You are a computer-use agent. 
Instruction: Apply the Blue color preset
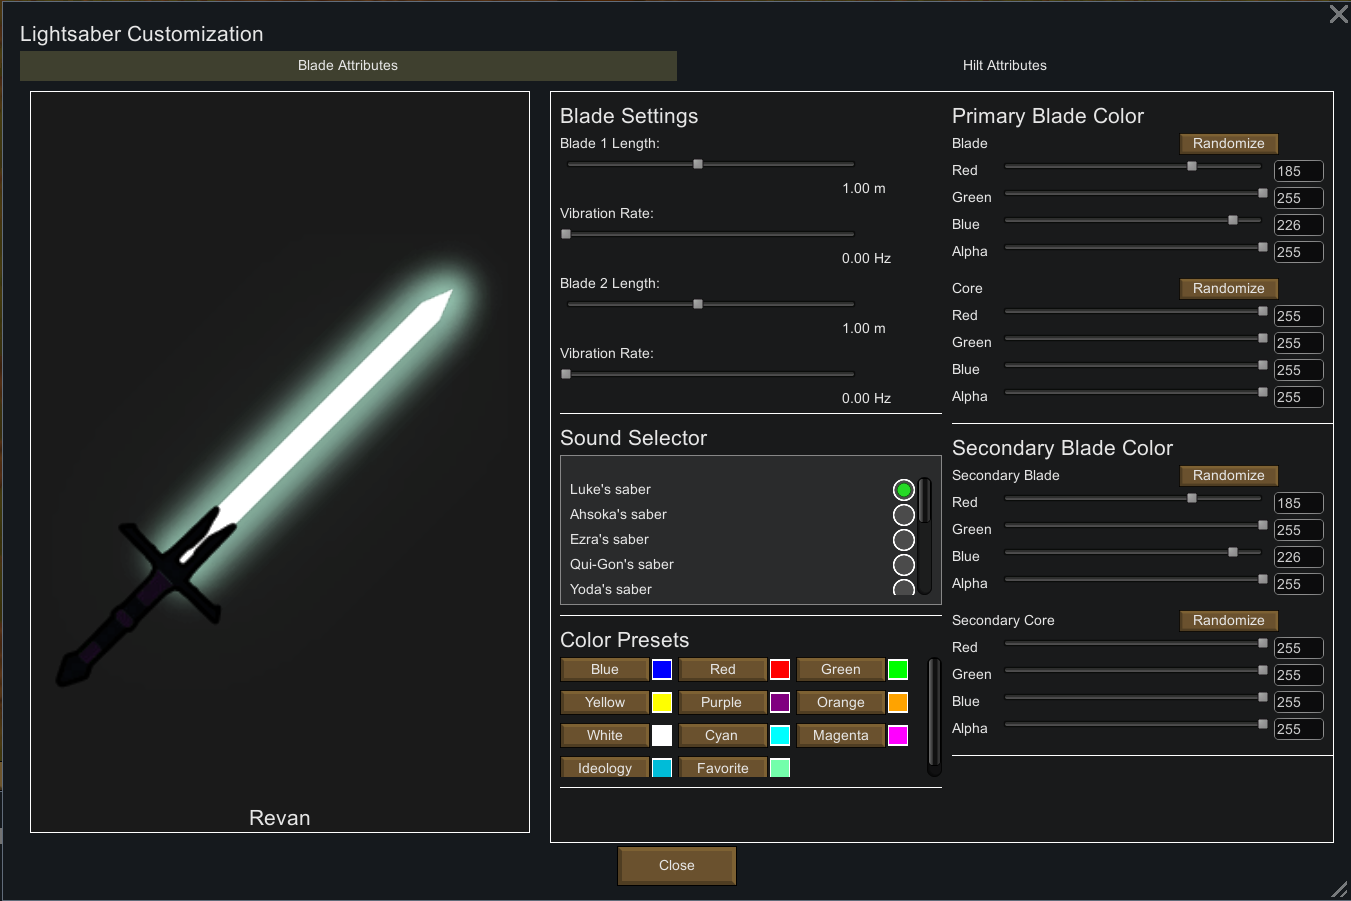(x=605, y=669)
